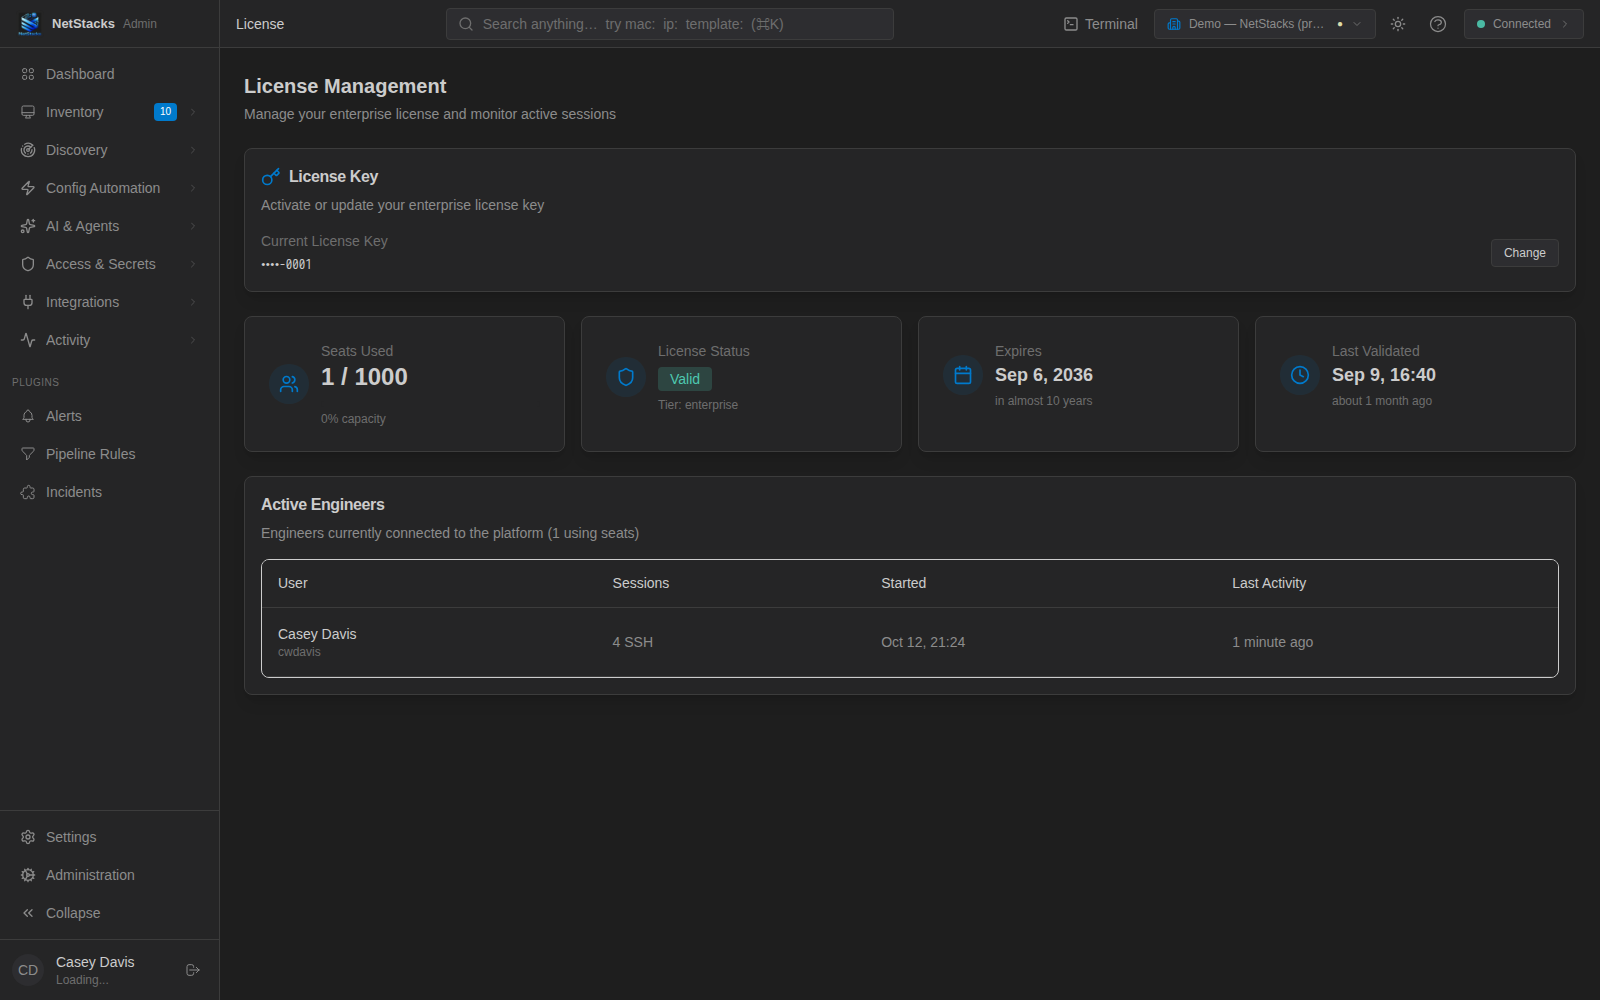Toggle the light/dark theme sun icon

(1398, 24)
